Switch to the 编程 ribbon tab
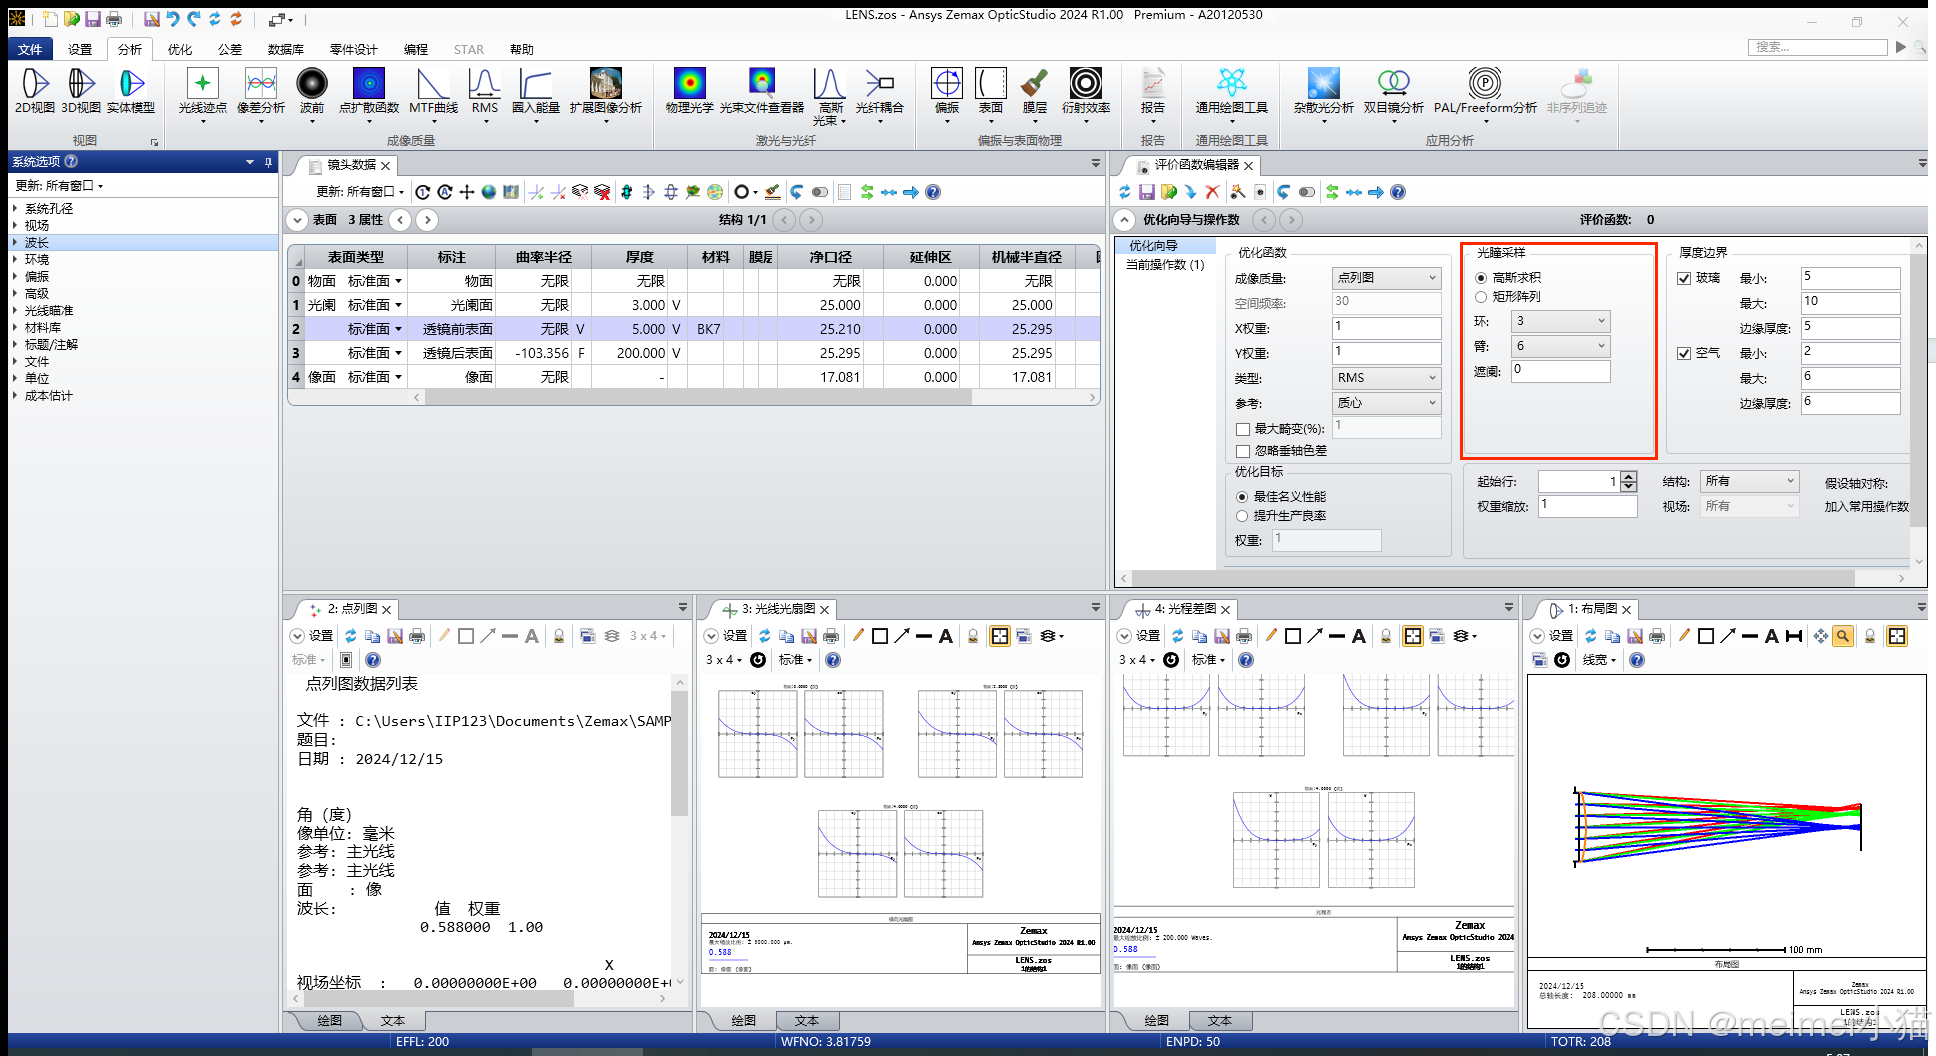 coord(416,49)
